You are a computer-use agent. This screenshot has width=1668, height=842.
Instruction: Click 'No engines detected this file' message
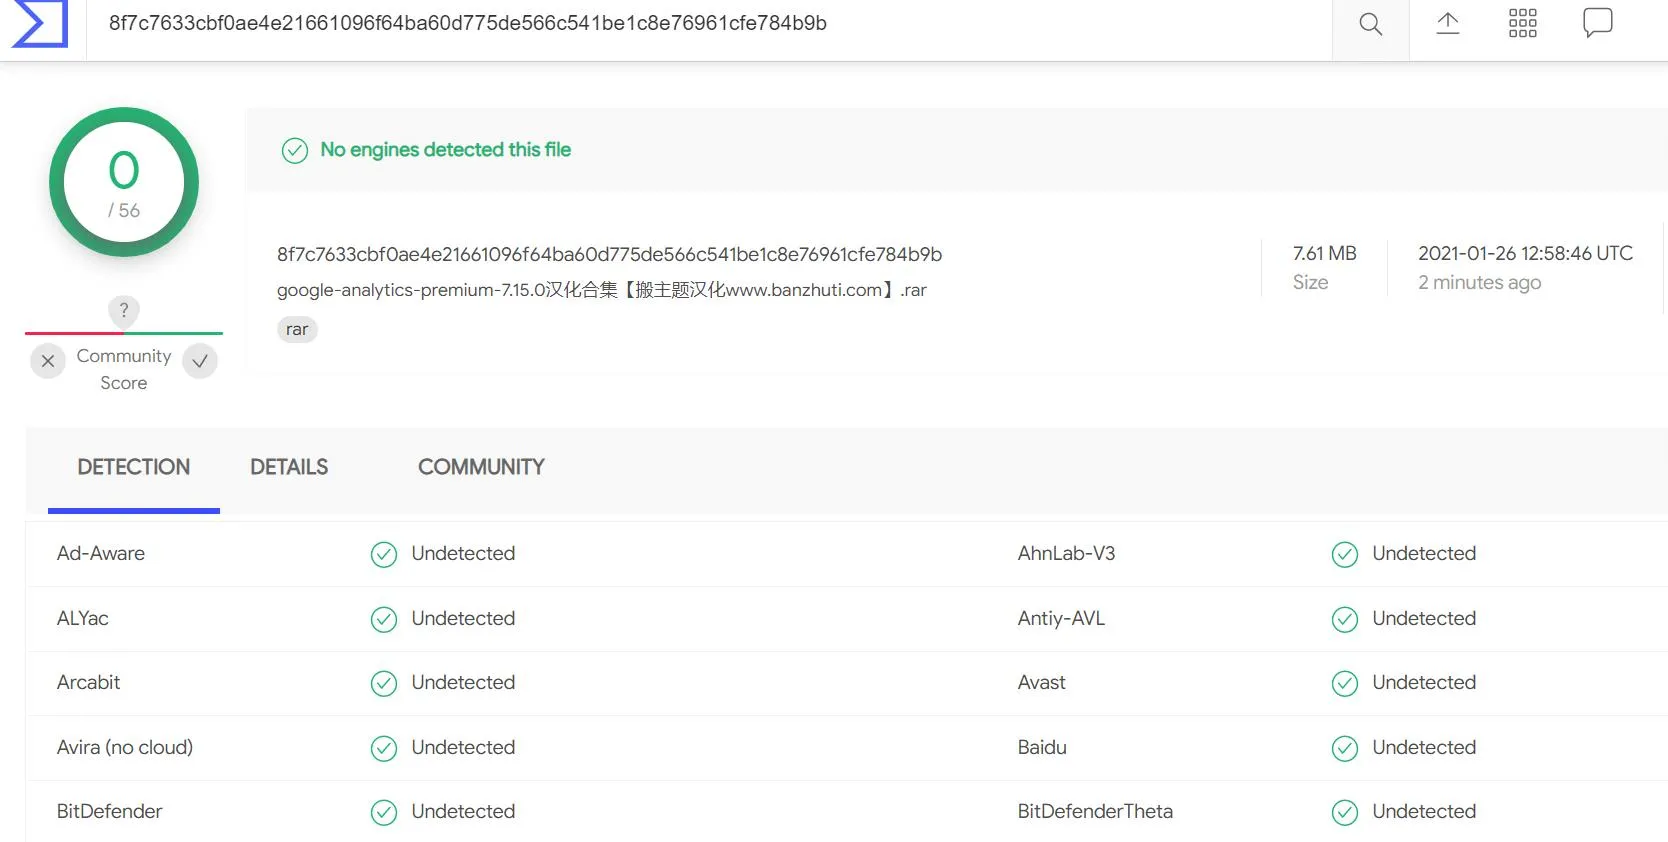pos(445,150)
